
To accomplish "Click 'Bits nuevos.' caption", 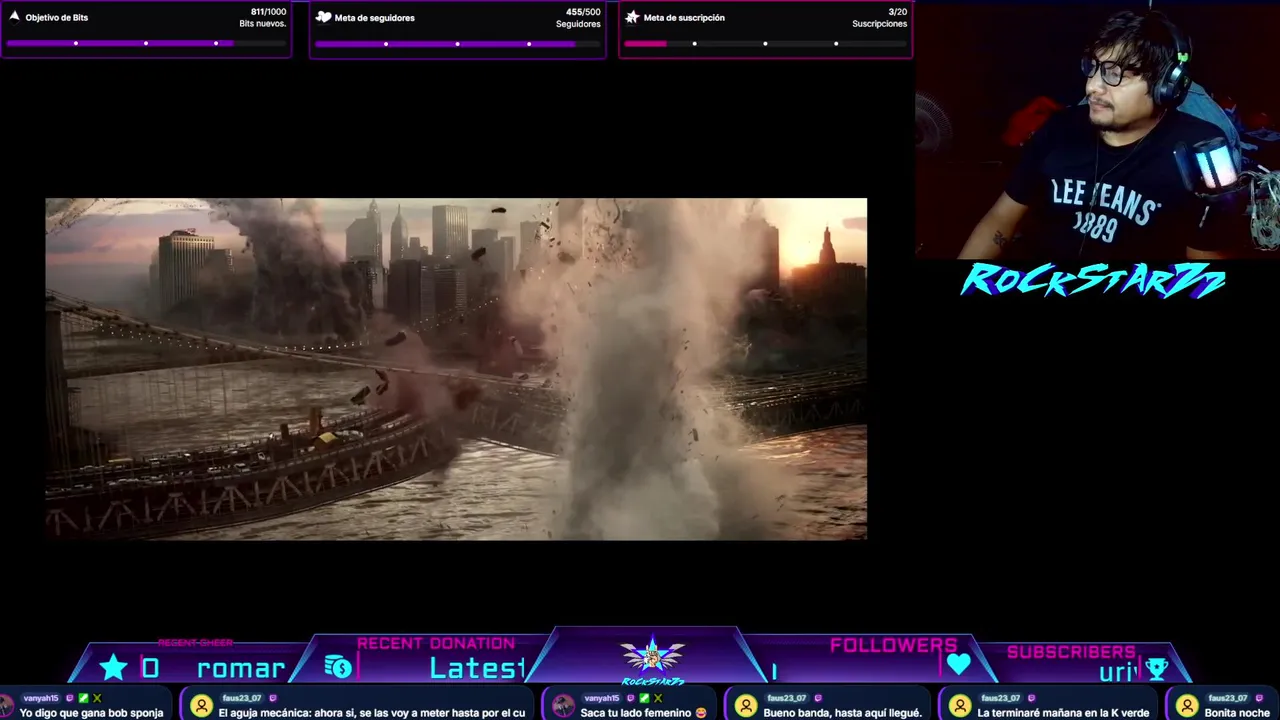I will (x=263, y=24).
